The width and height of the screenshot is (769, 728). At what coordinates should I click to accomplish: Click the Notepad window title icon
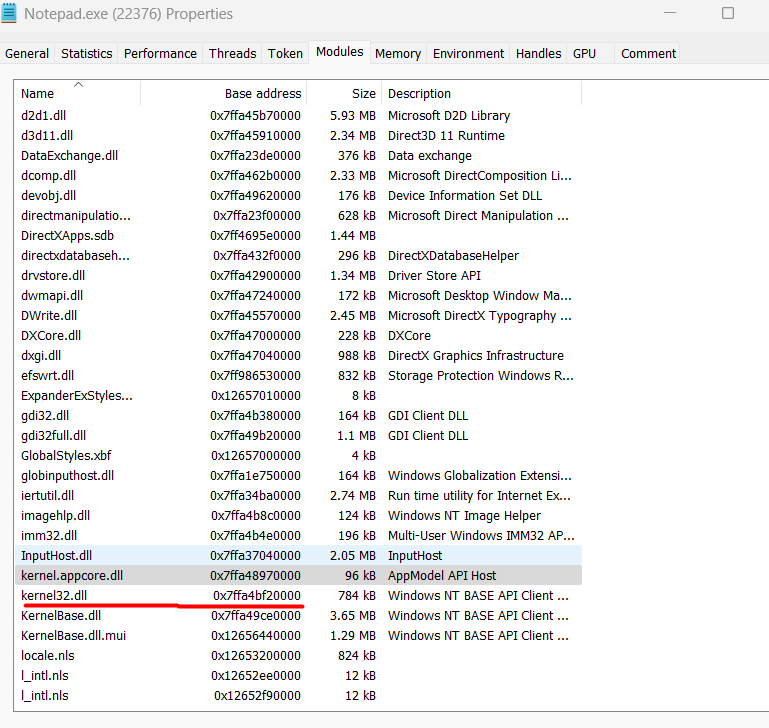coord(9,13)
